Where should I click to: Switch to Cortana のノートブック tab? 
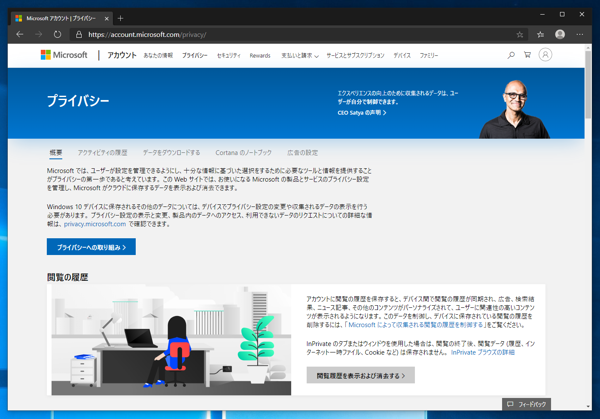(243, 153)
